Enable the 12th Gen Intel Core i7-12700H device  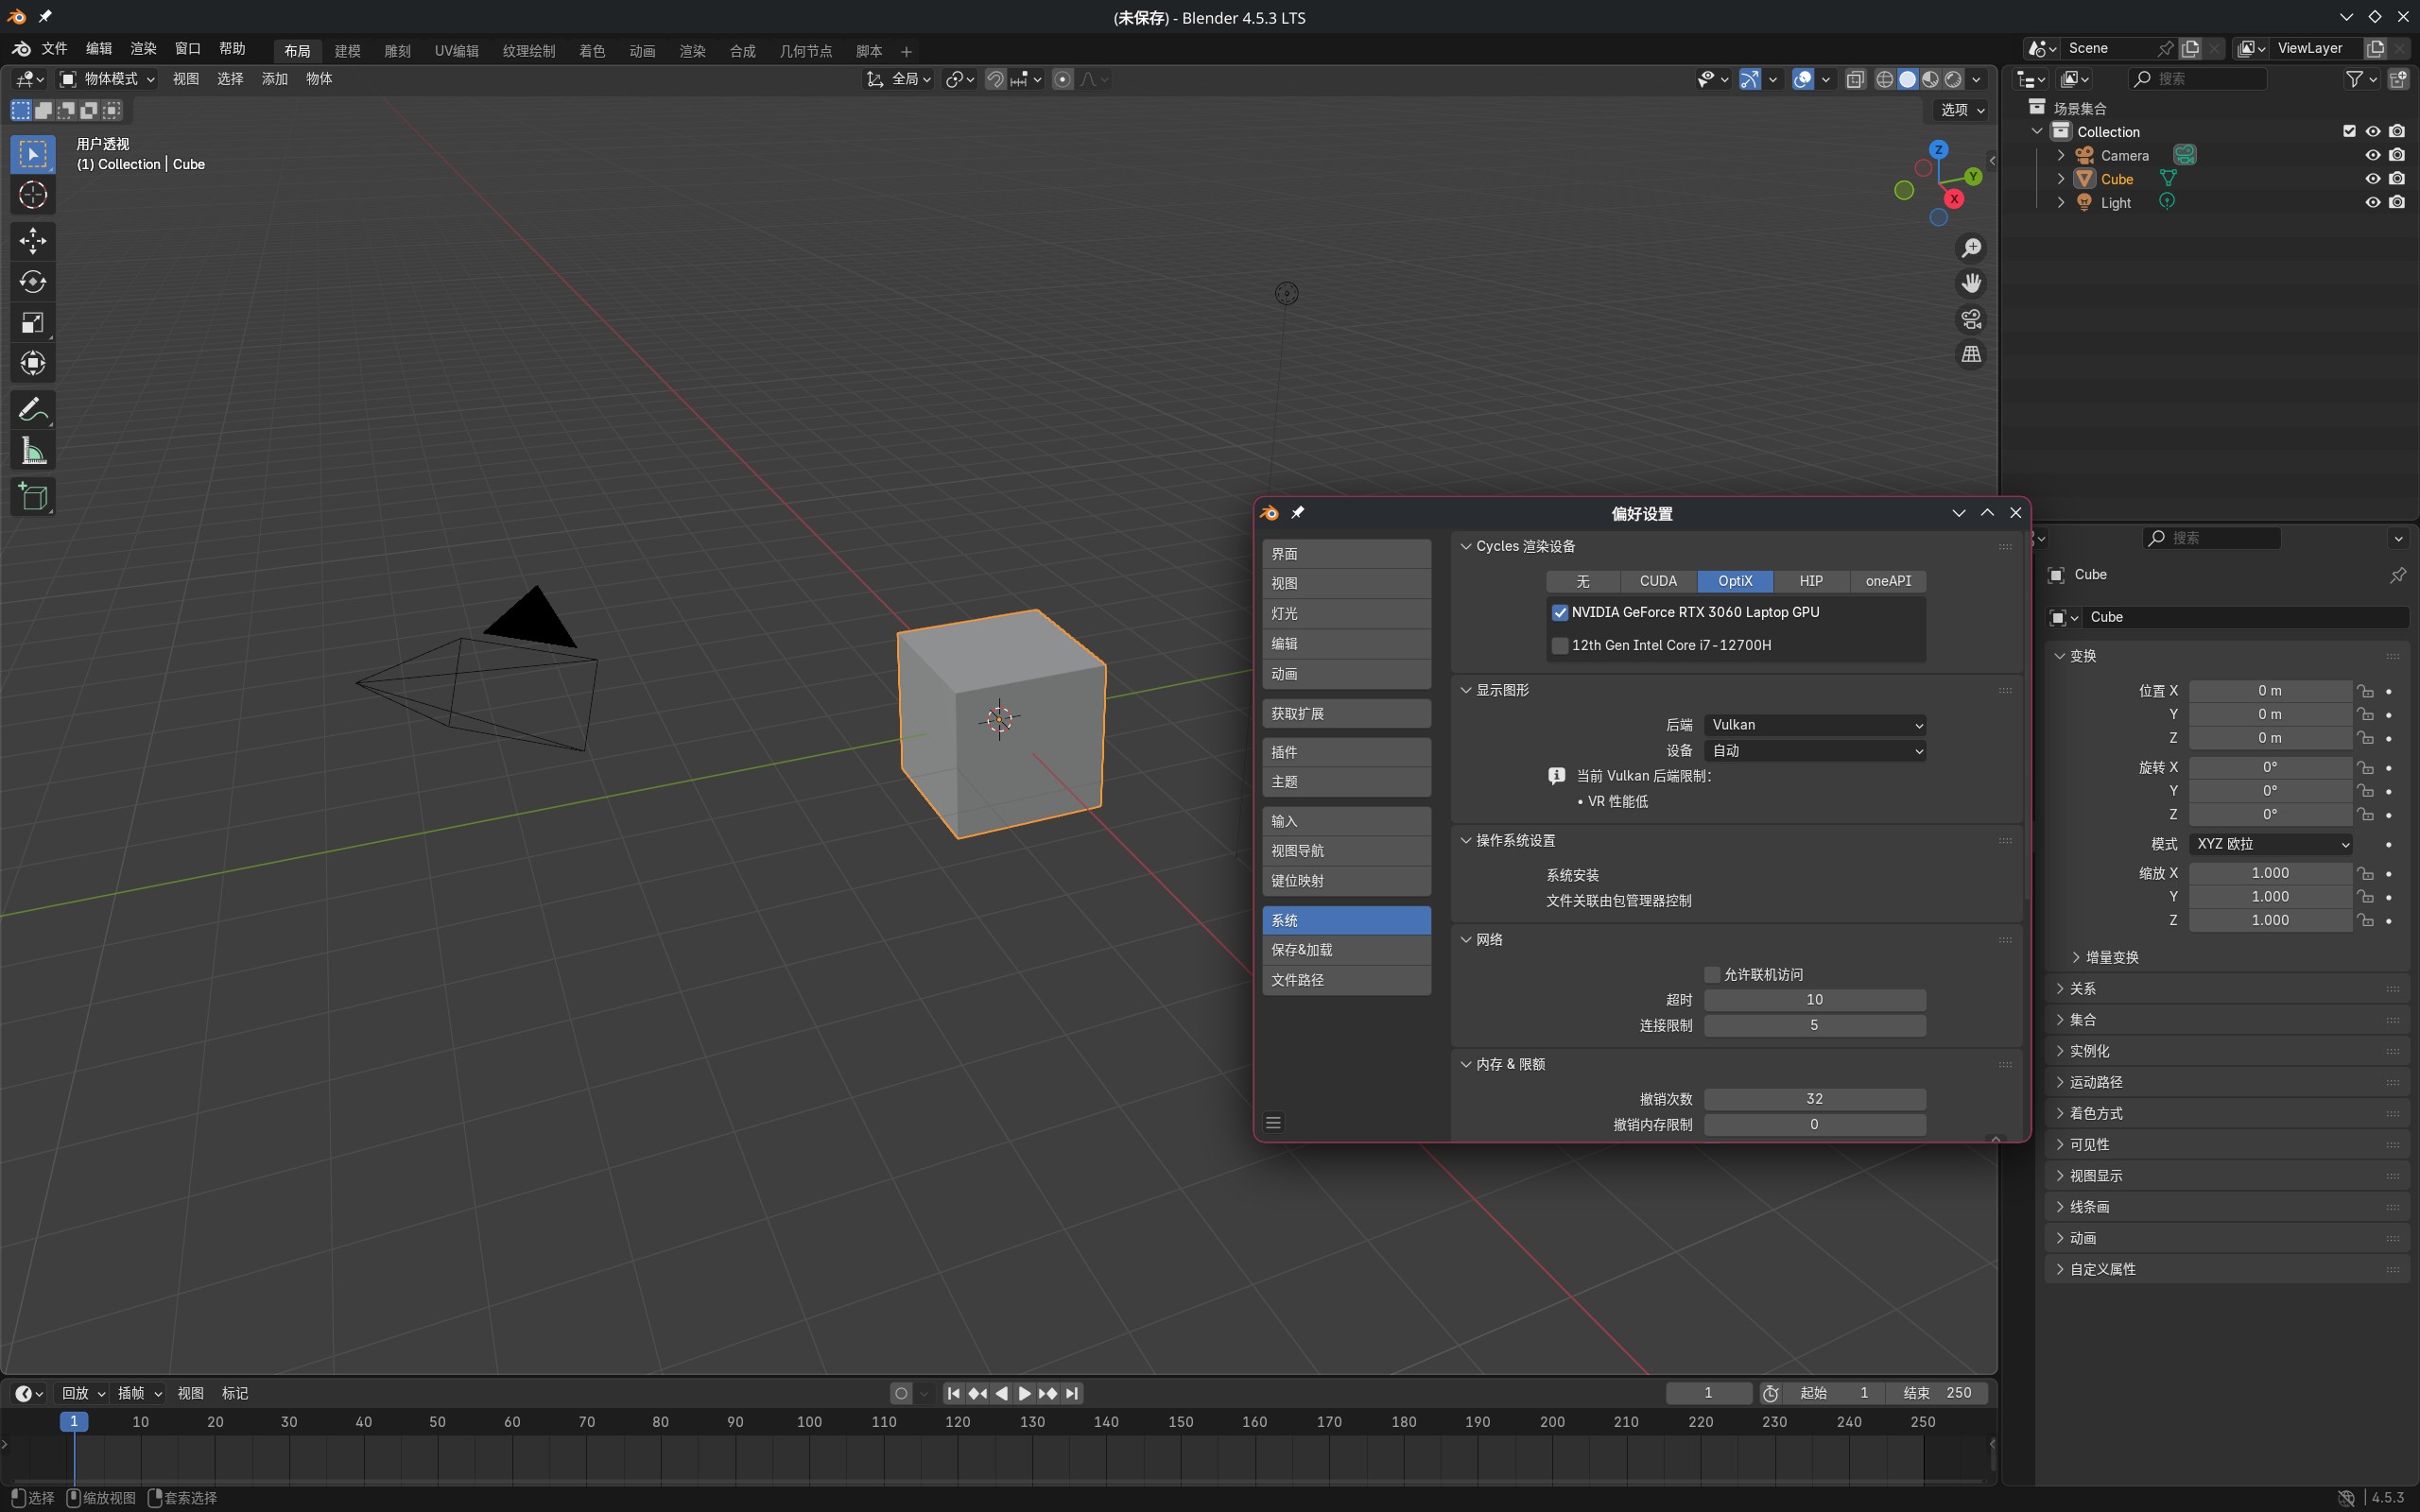point(1559,645)
